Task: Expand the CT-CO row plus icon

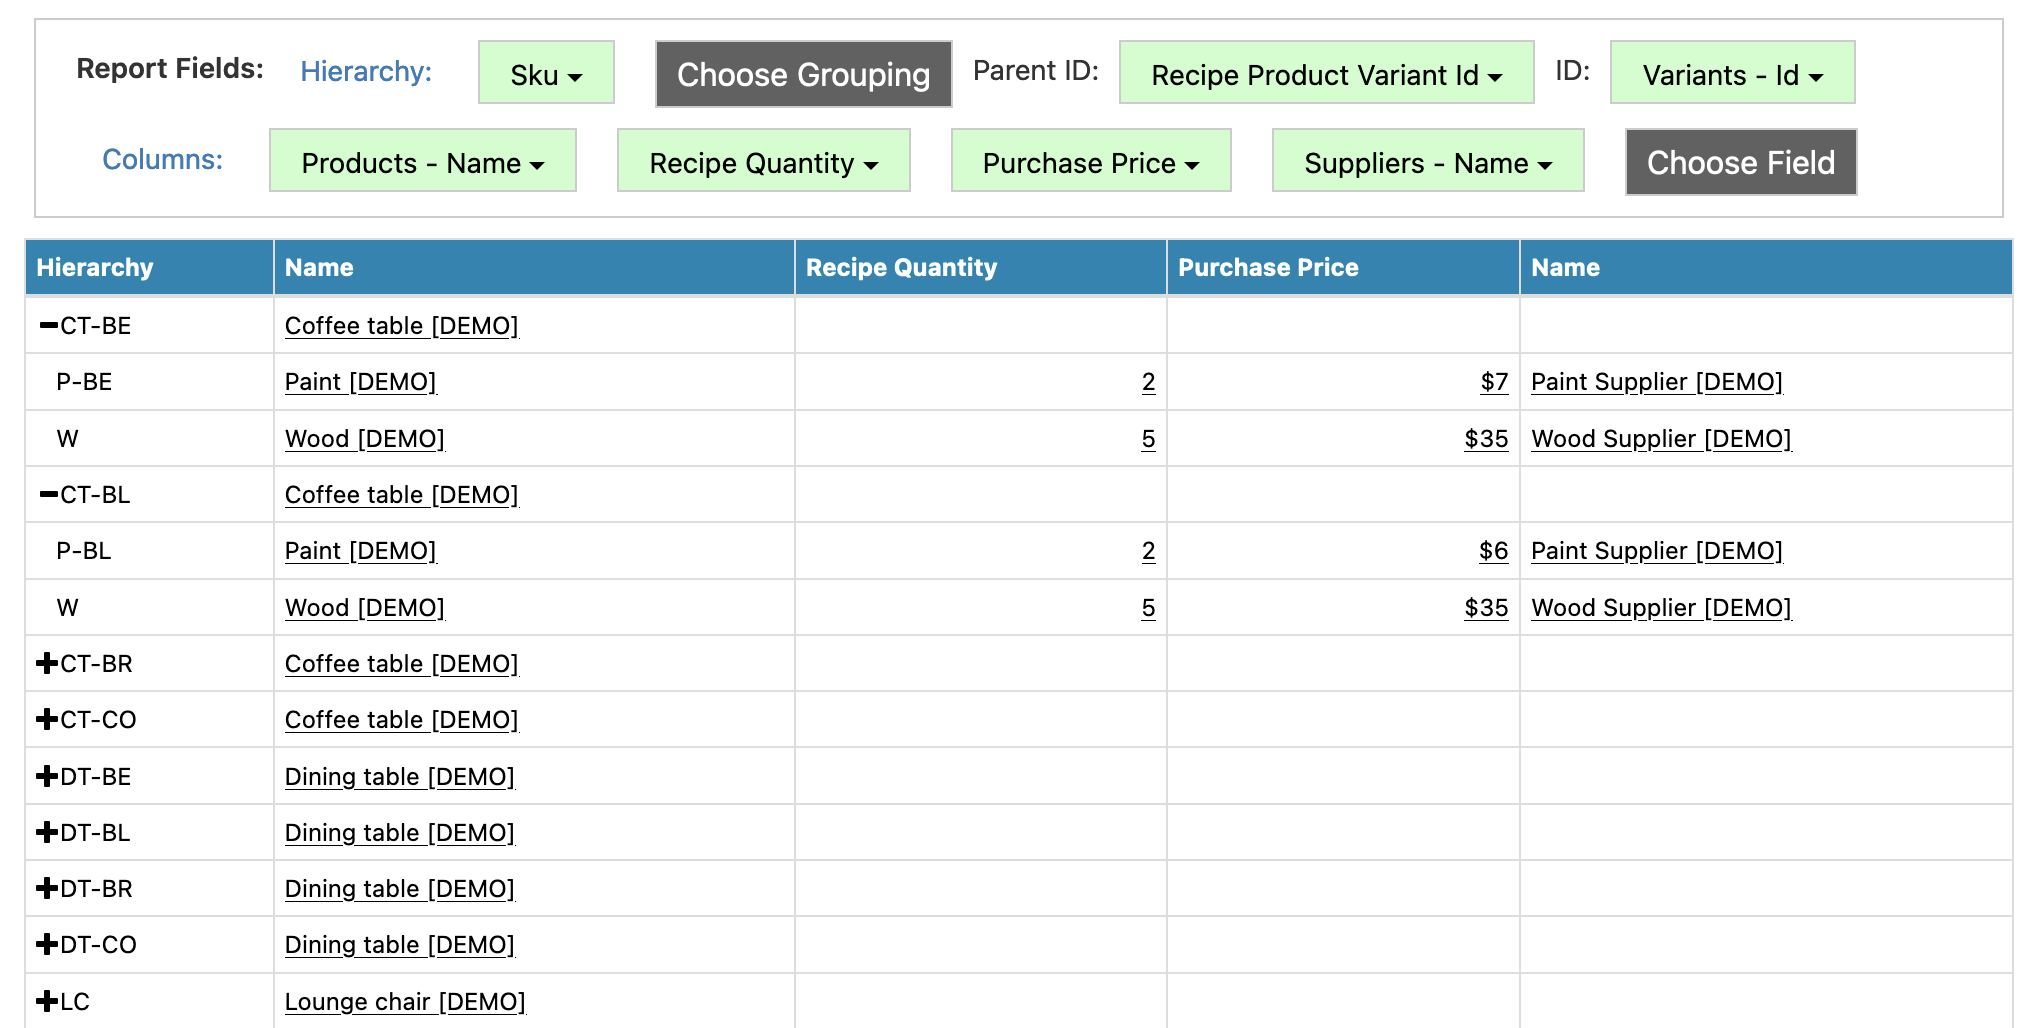Action: [x=47, y=719]
